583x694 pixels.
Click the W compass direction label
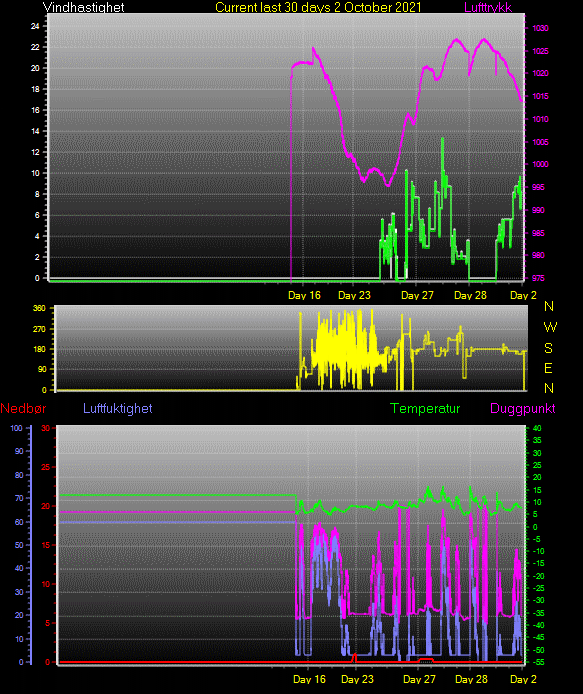coord(550,327)
